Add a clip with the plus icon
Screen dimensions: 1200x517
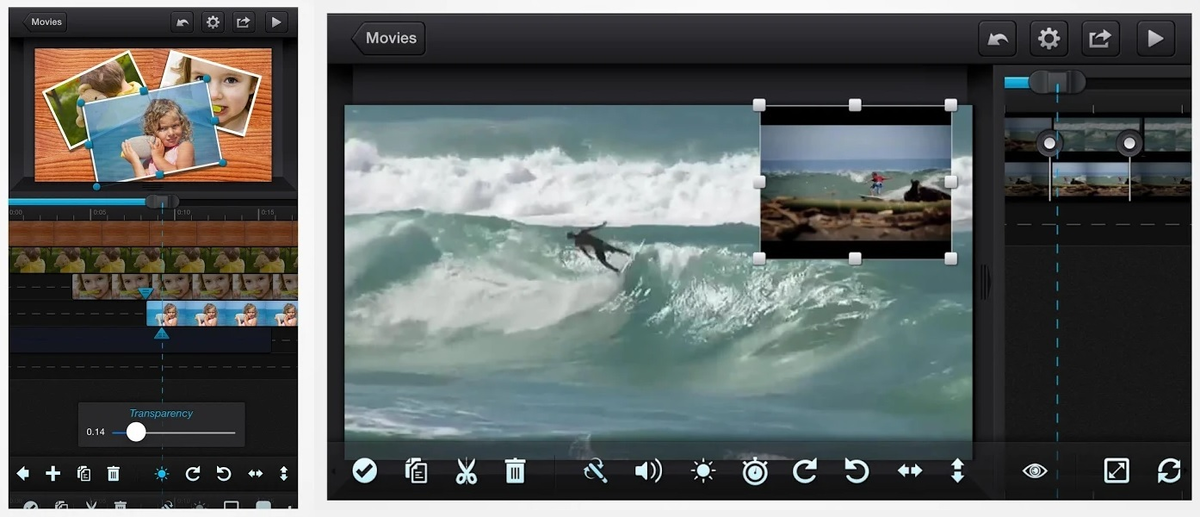coord(53,473)
